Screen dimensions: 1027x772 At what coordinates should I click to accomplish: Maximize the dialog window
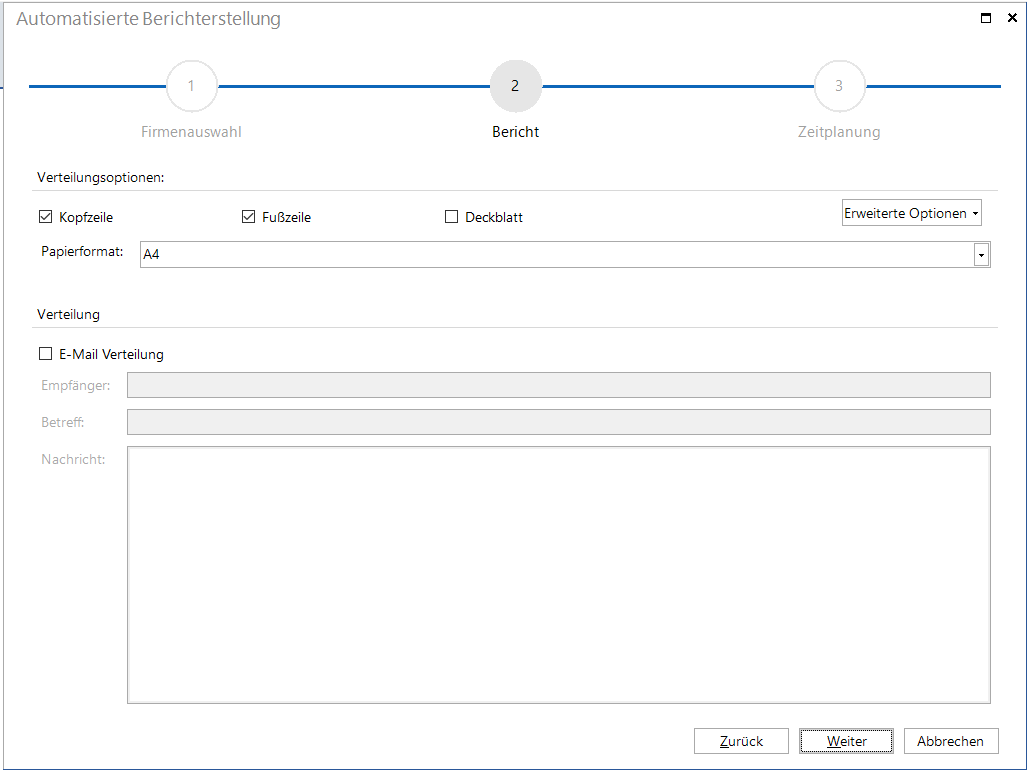986,18
